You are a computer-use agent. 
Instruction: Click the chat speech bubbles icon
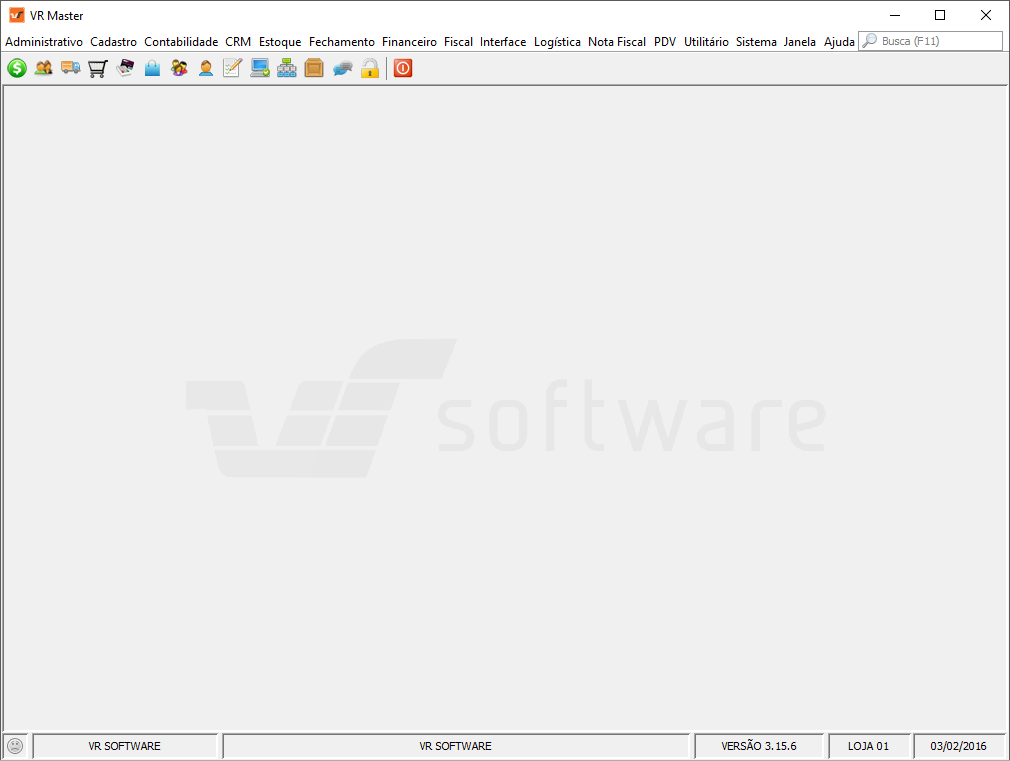click(342, 68)
